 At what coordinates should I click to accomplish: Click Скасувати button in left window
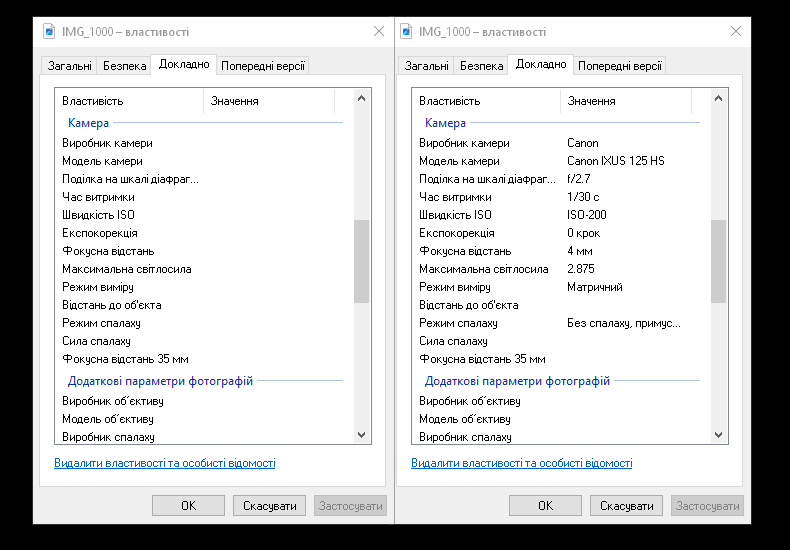pyautogui.click(x=270, y=506)
